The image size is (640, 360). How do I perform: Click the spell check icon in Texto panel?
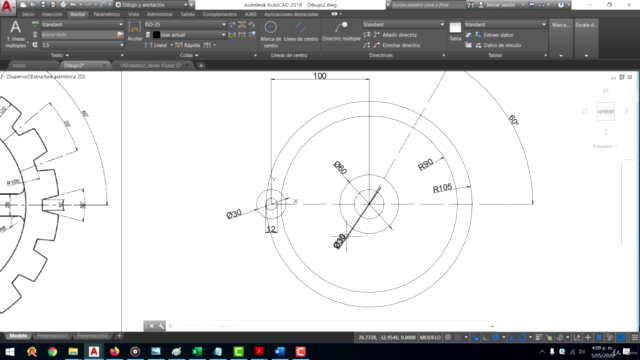point(35,24)
